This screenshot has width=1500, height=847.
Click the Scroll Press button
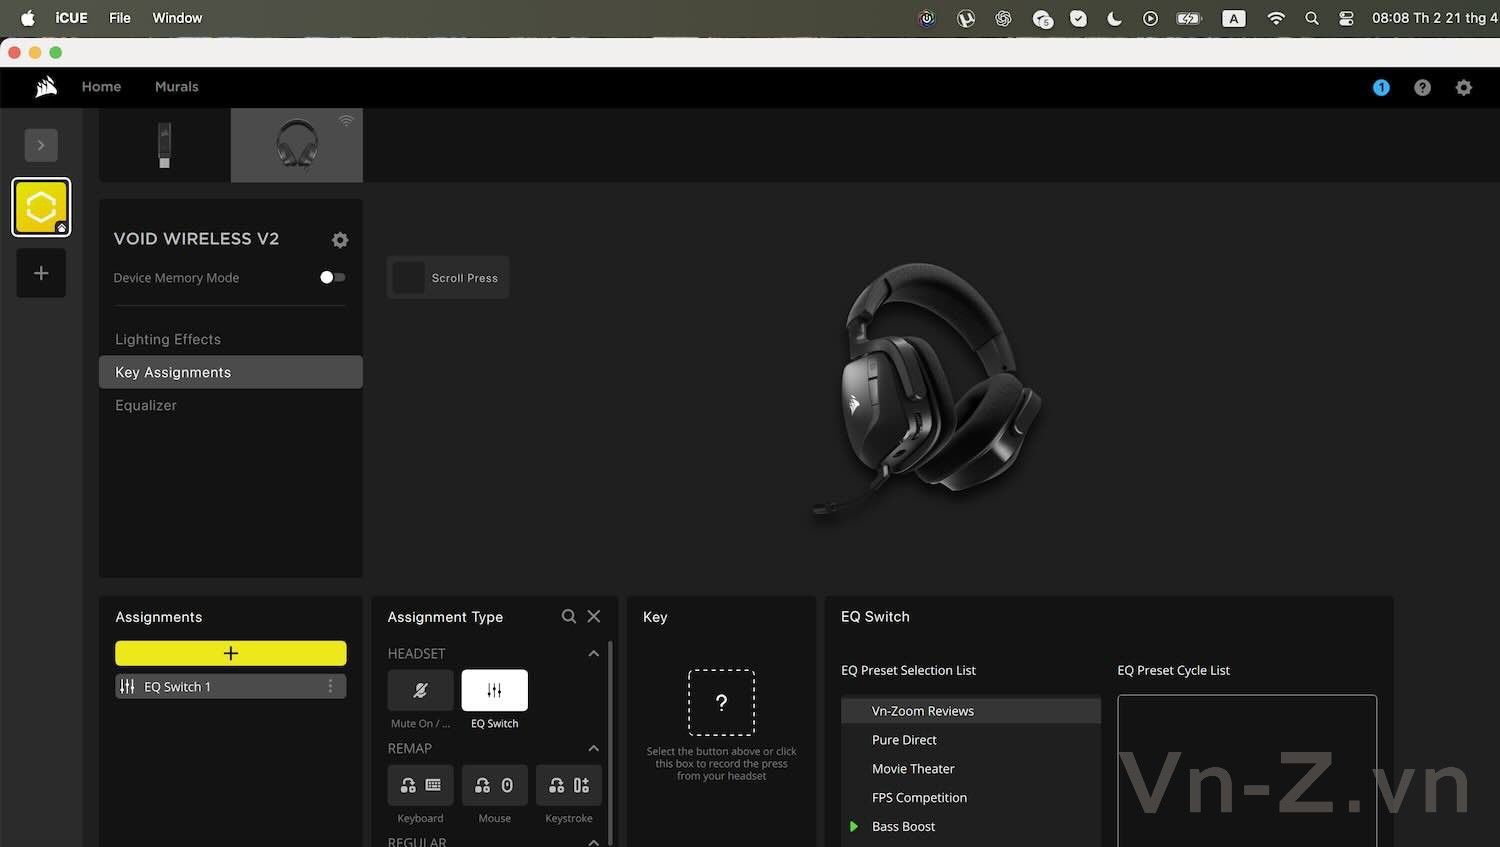click(448, 278)
